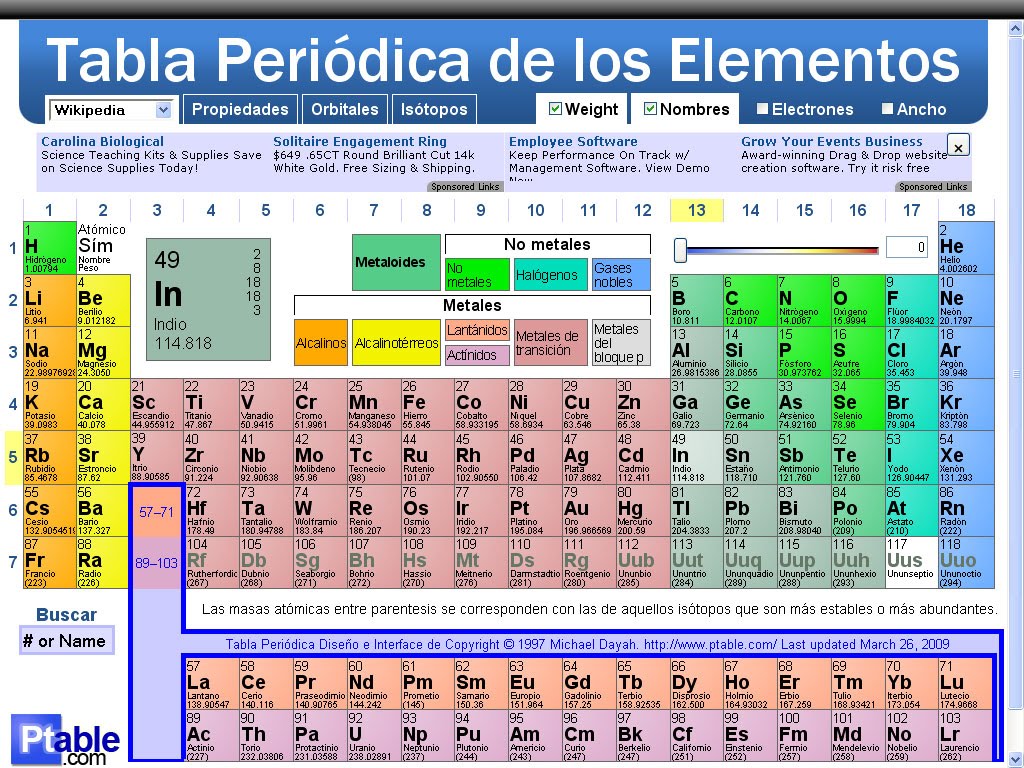Open the Wikipedia source dropdown
The image size is (1024, 768).
tap(110, 110)
